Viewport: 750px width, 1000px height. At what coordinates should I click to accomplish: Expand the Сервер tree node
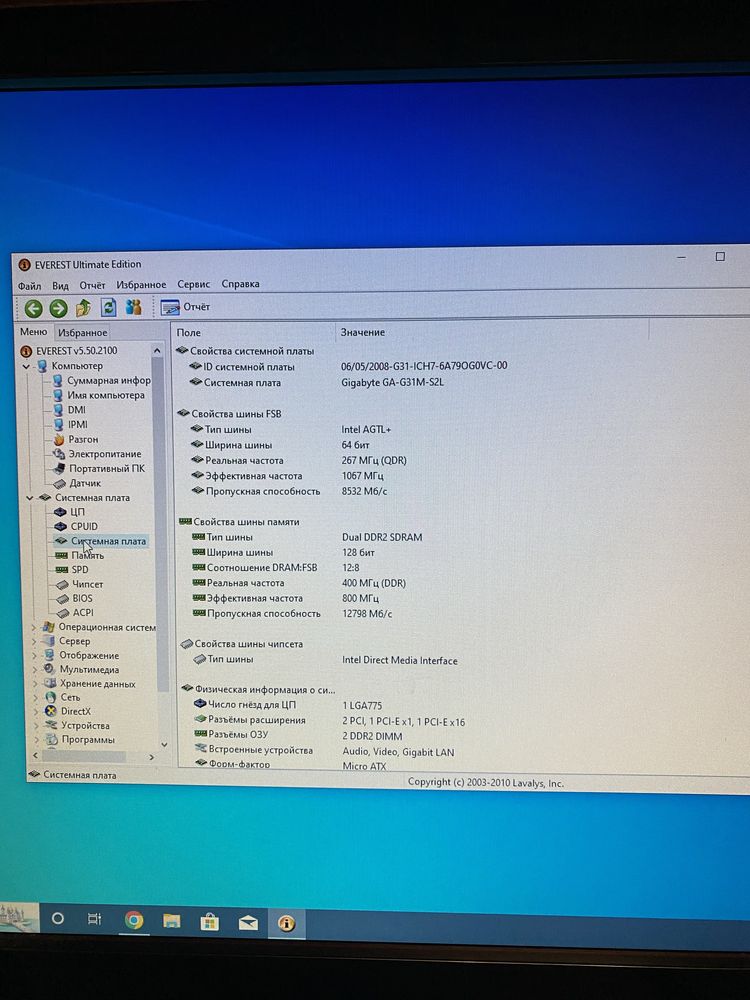coord(34,642)
